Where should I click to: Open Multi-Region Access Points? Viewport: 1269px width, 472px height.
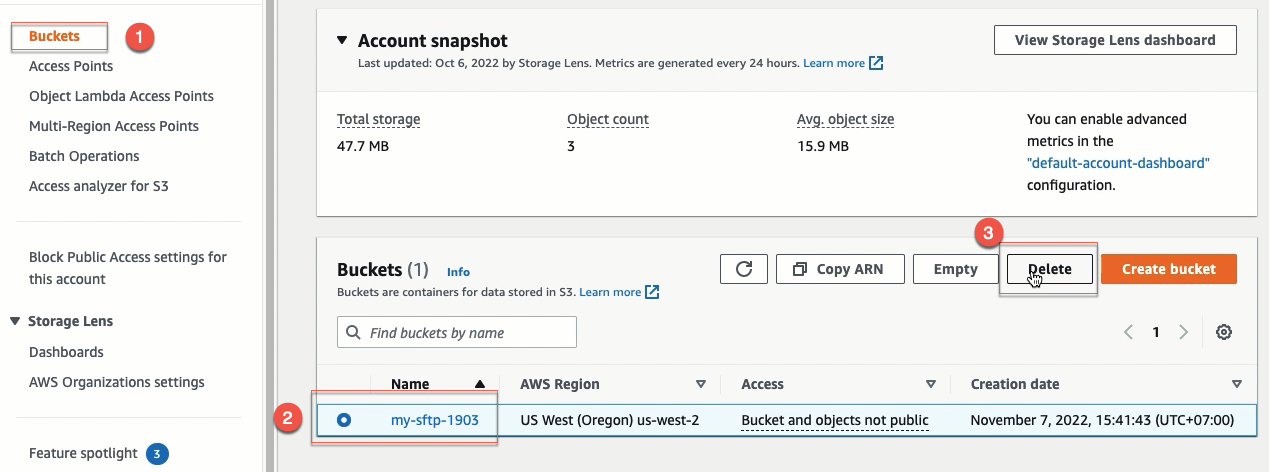[x=114, y=126]
